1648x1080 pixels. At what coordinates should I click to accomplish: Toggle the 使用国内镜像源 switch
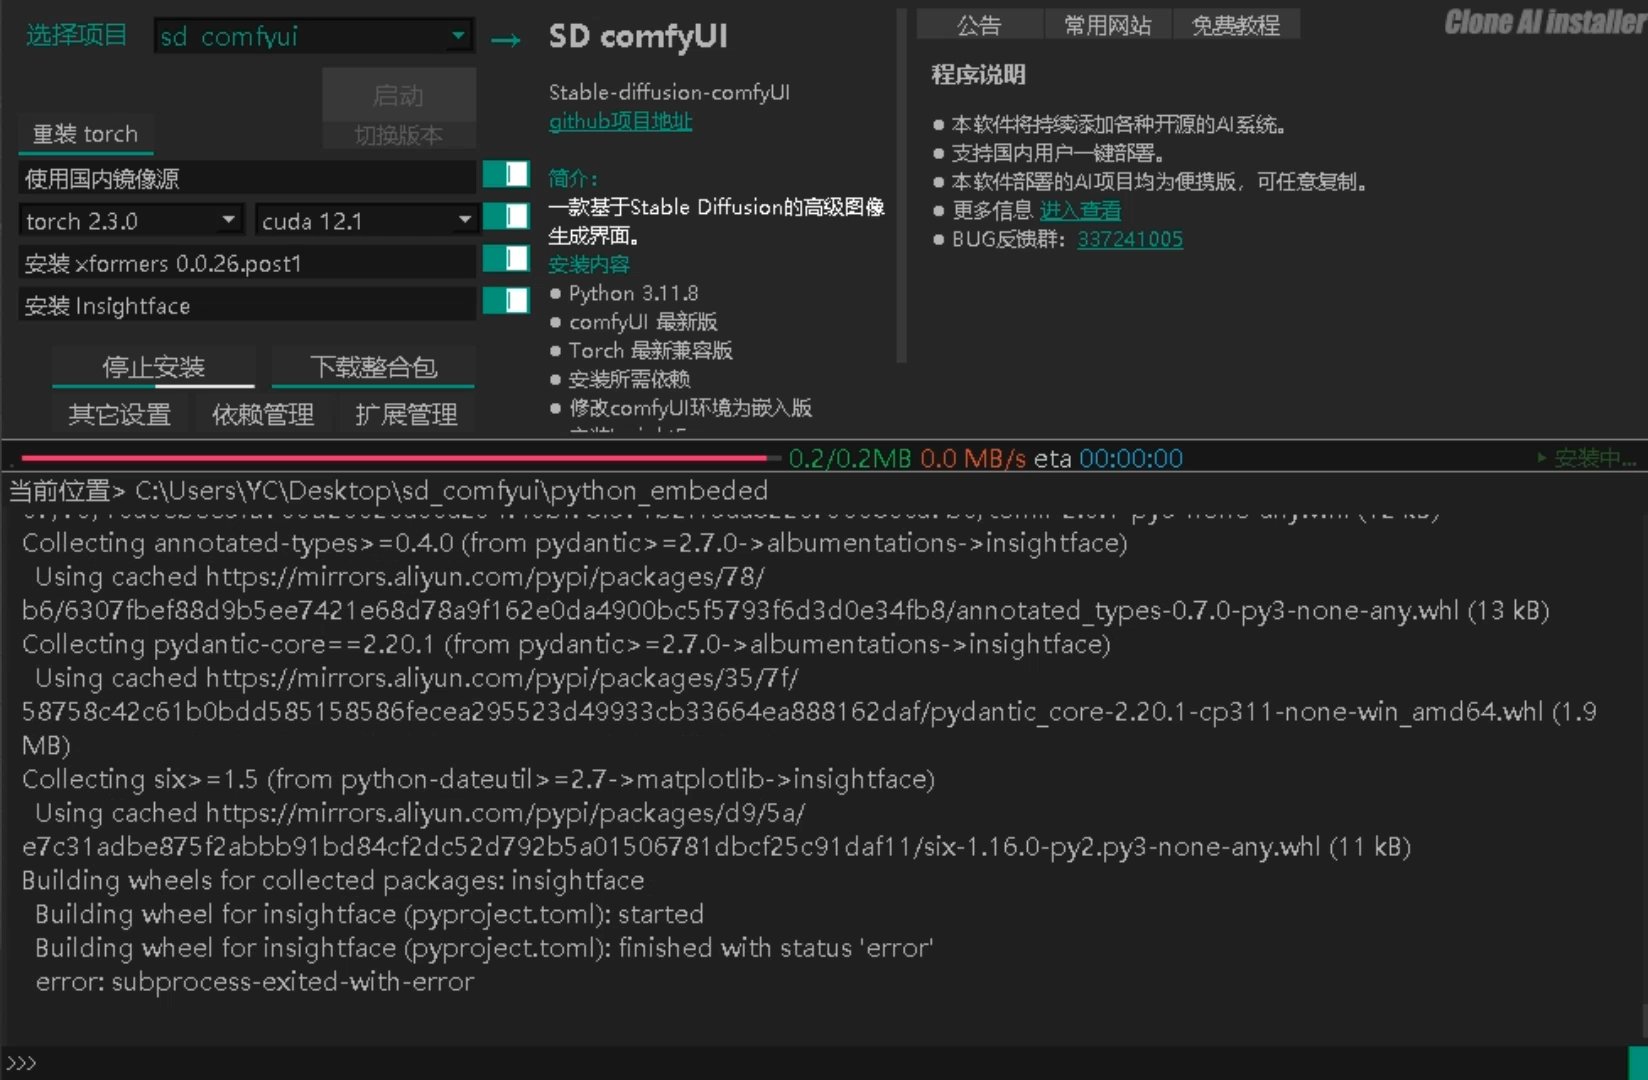[x=506, y=175]
